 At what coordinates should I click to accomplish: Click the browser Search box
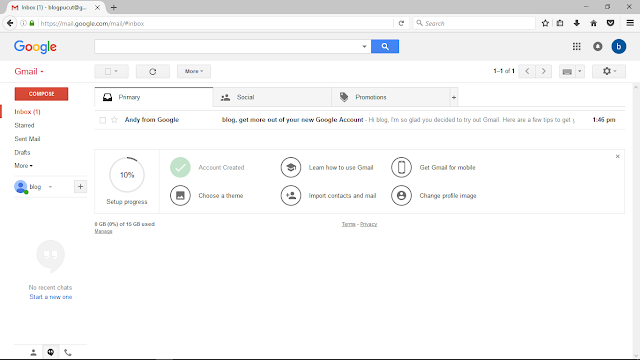[474, 24]
